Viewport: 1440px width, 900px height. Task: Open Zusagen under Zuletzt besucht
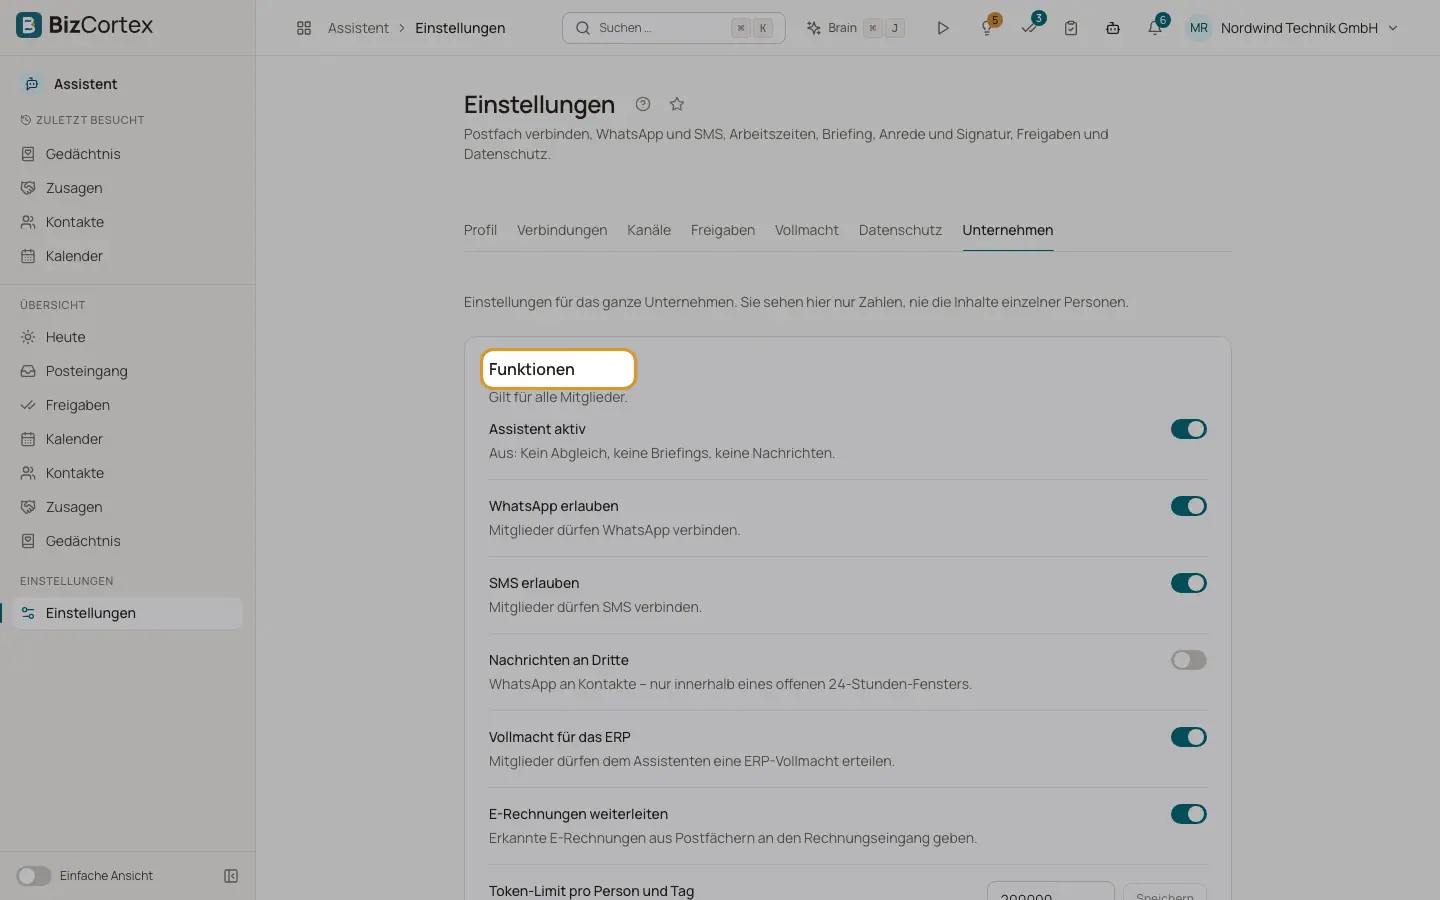point(128,188)
